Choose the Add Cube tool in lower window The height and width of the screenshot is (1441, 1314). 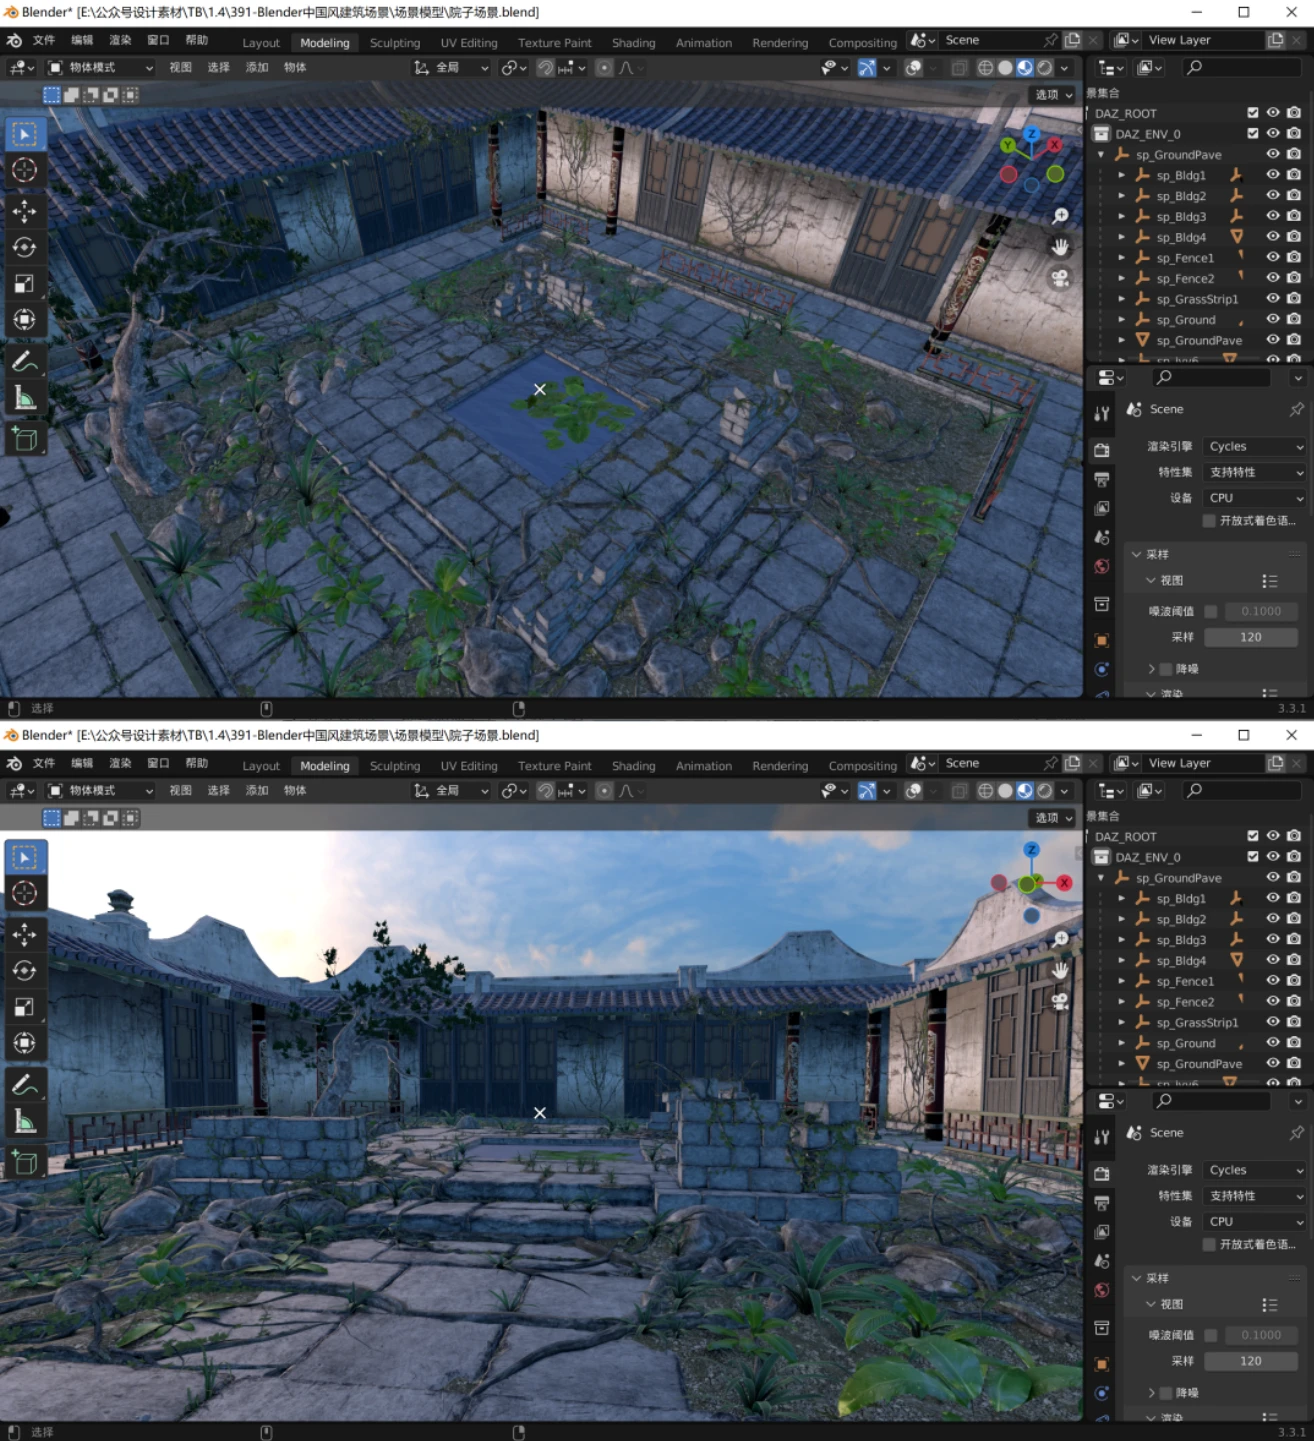coord(24,1162)
